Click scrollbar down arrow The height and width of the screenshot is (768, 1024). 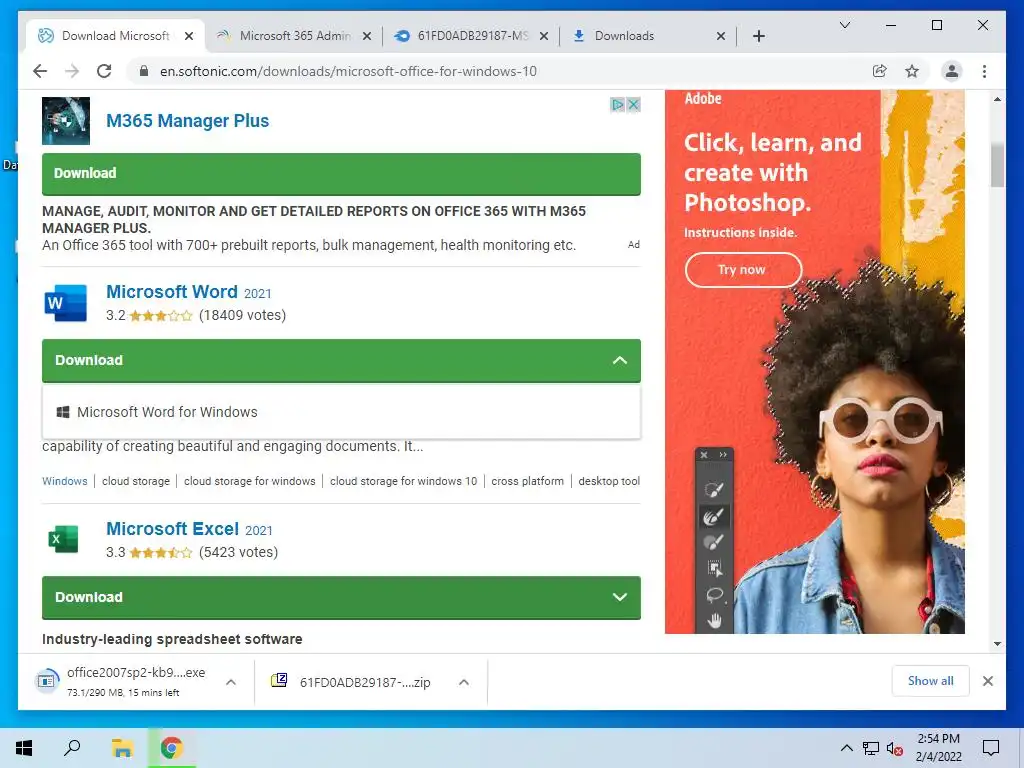point(997,643)
